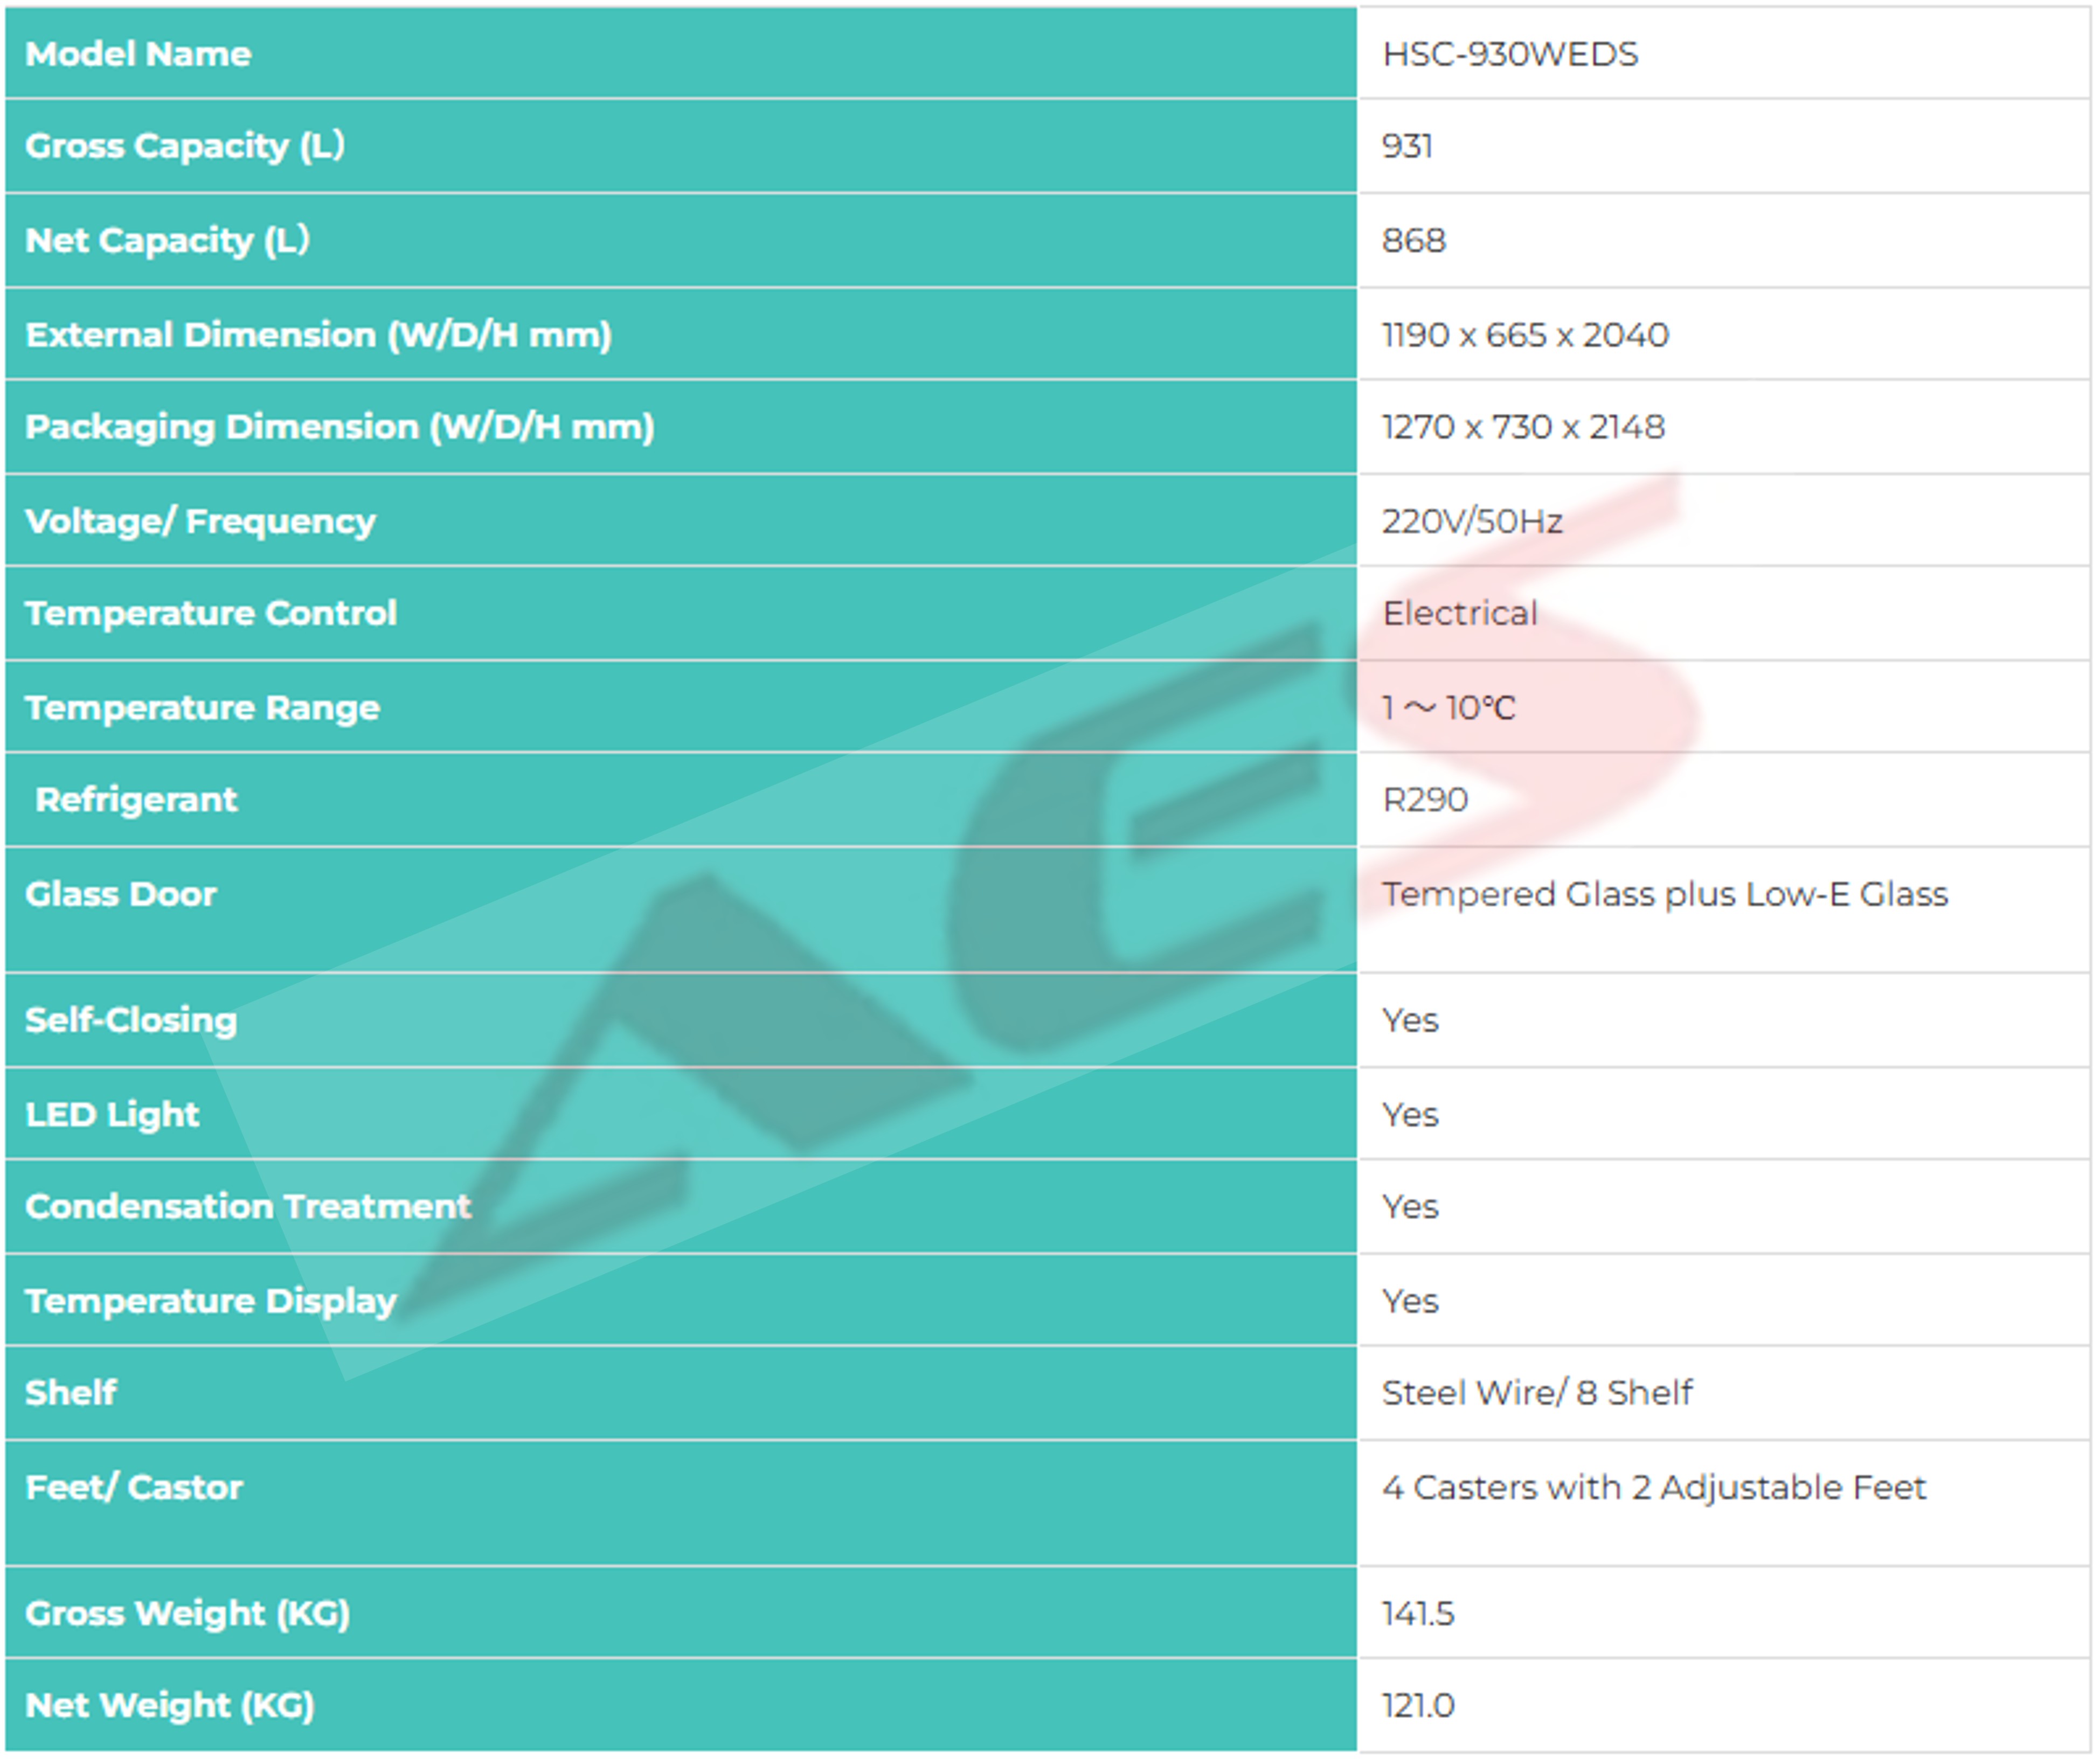The height and width of the screenshot is (1759, 2100).
Task: Select the value '1190 x 665 x 2040'
Action: point(1525,334)
